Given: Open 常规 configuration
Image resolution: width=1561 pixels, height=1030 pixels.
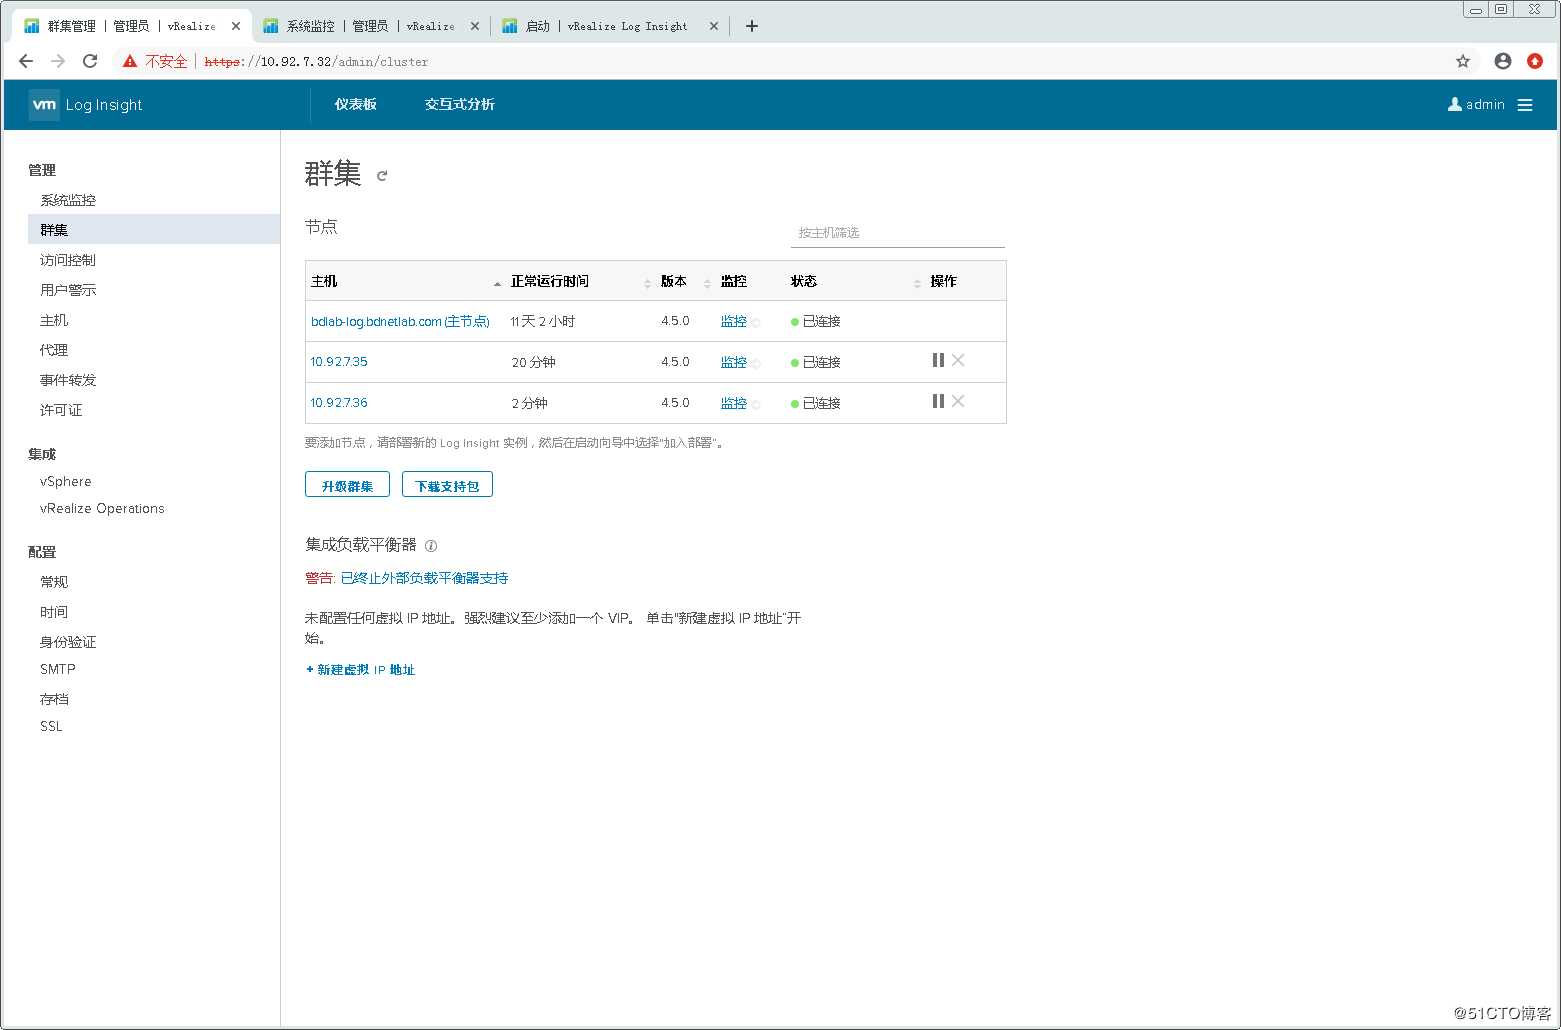Looking at the screenshot, I should click(54, 582).
